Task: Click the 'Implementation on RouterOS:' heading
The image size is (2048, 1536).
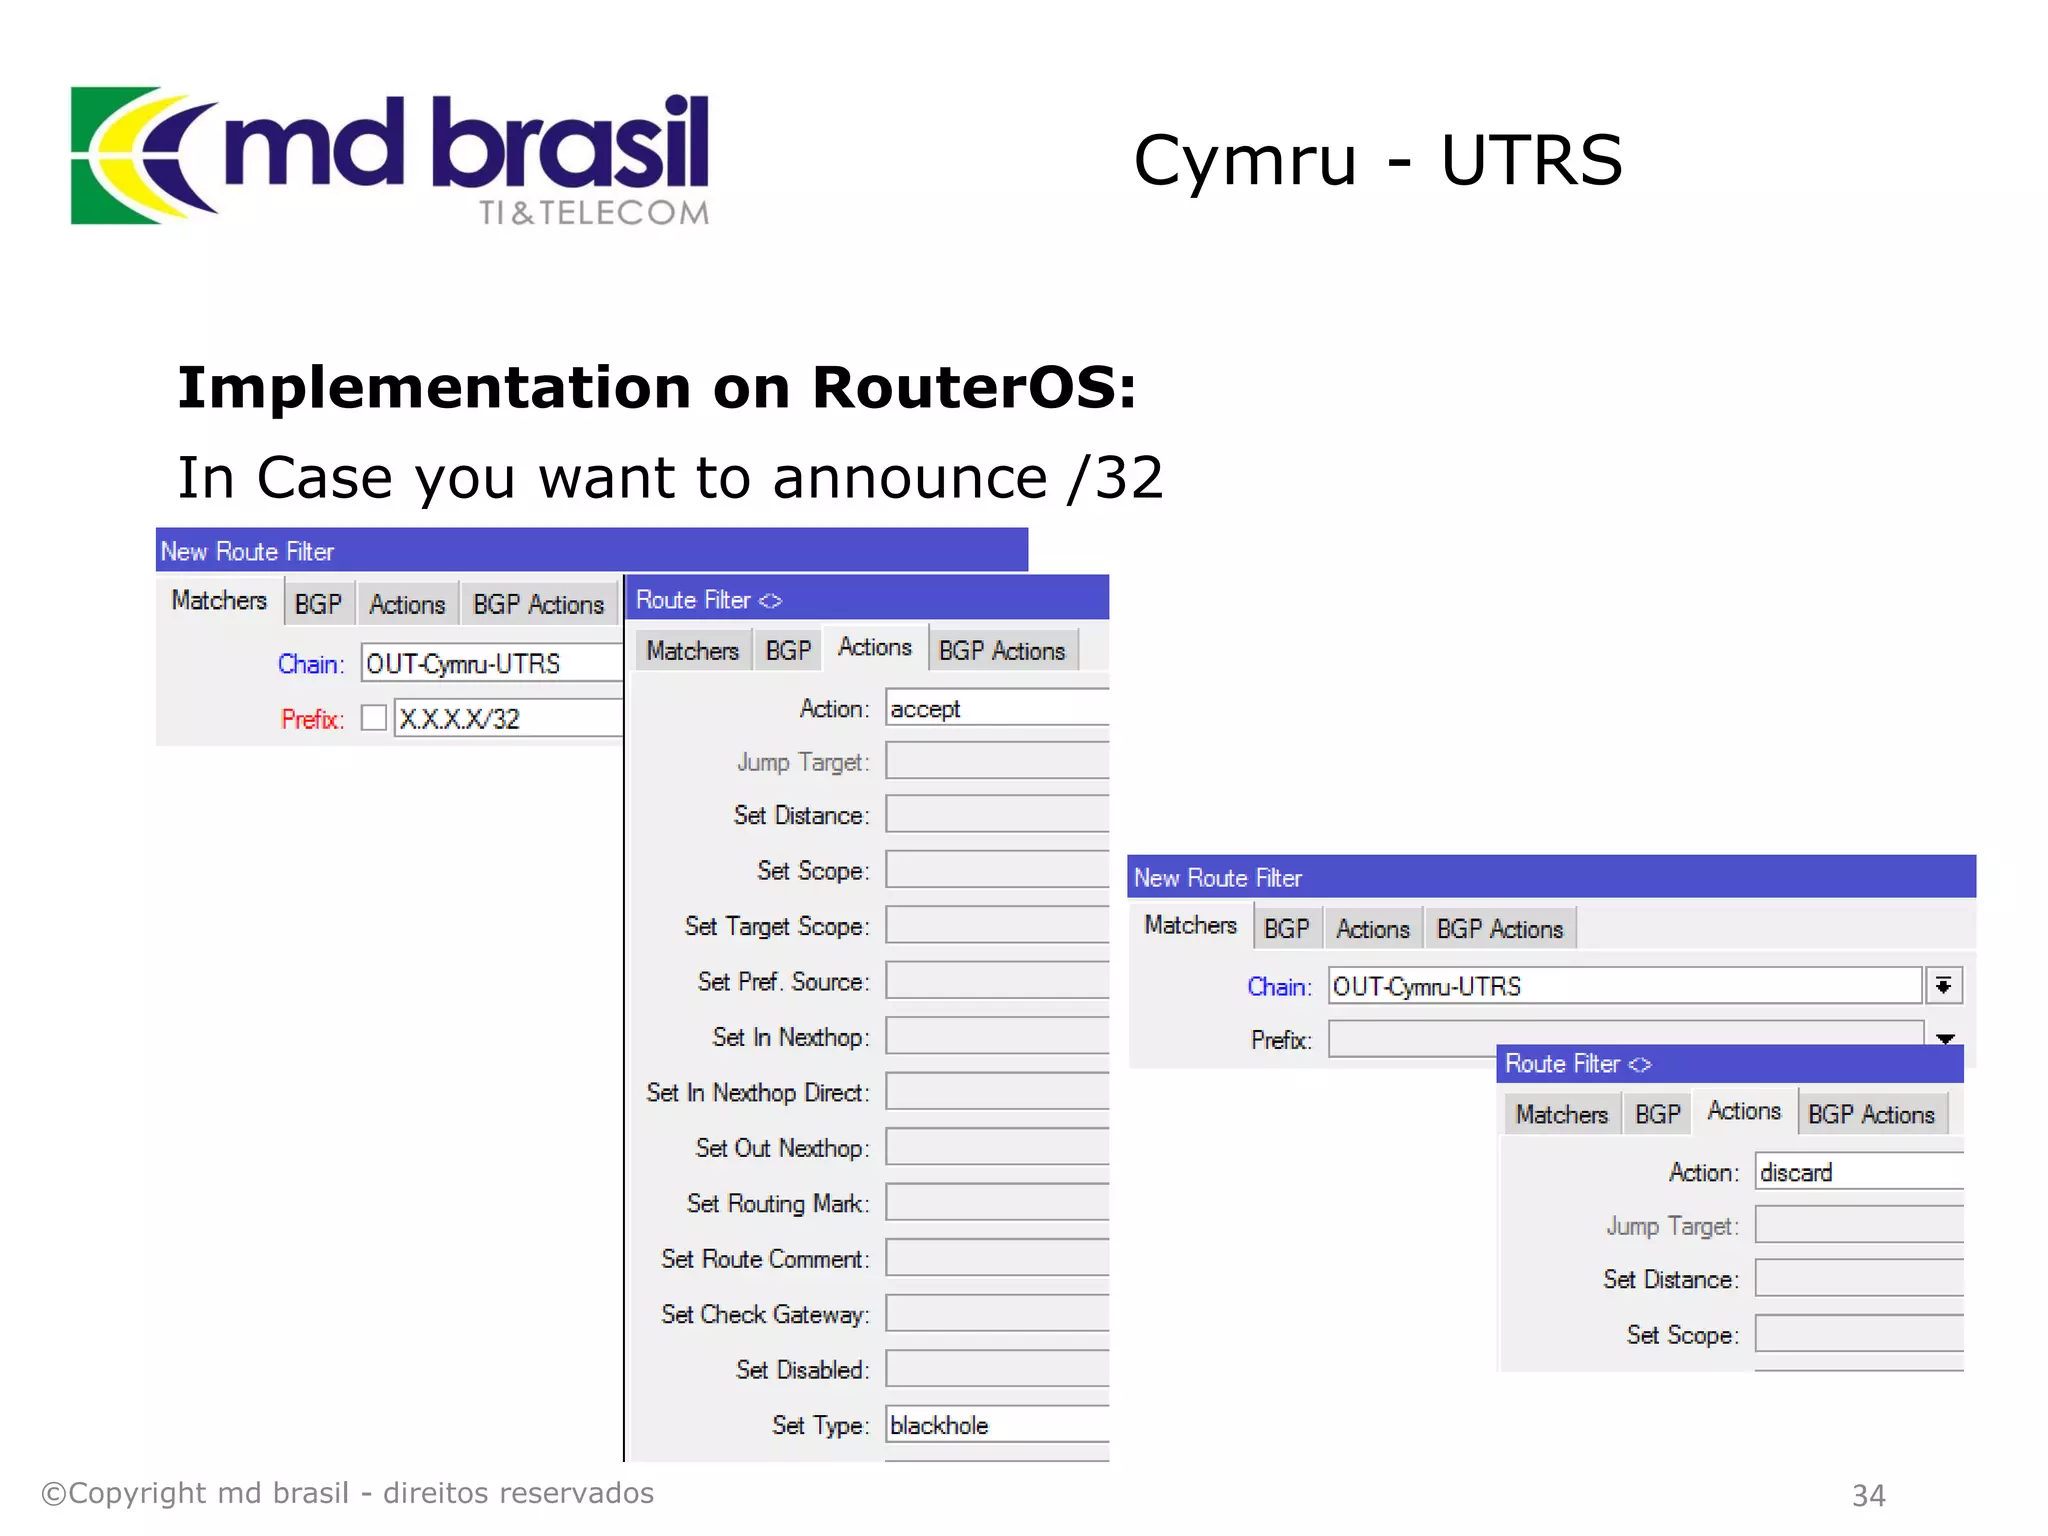Action: 657,388
